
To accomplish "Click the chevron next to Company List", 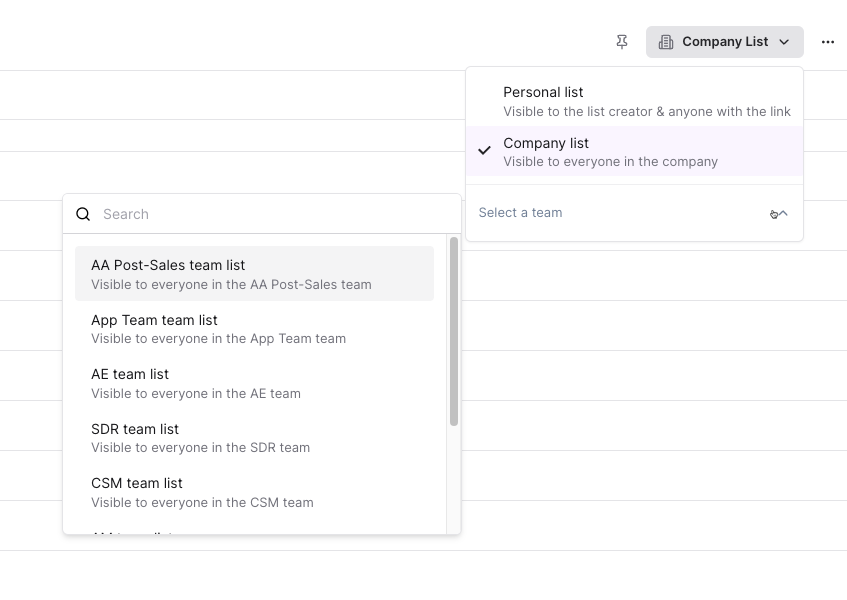I will [784, 42].
